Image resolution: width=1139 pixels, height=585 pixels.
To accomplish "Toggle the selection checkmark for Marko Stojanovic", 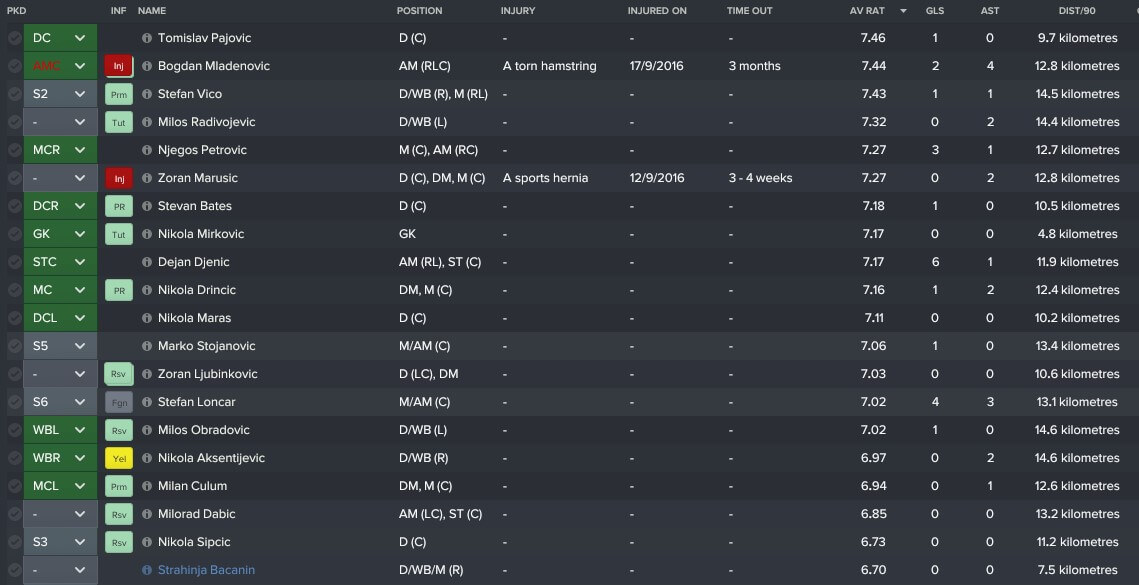I will pyautogui.click(x=14, y=346).
